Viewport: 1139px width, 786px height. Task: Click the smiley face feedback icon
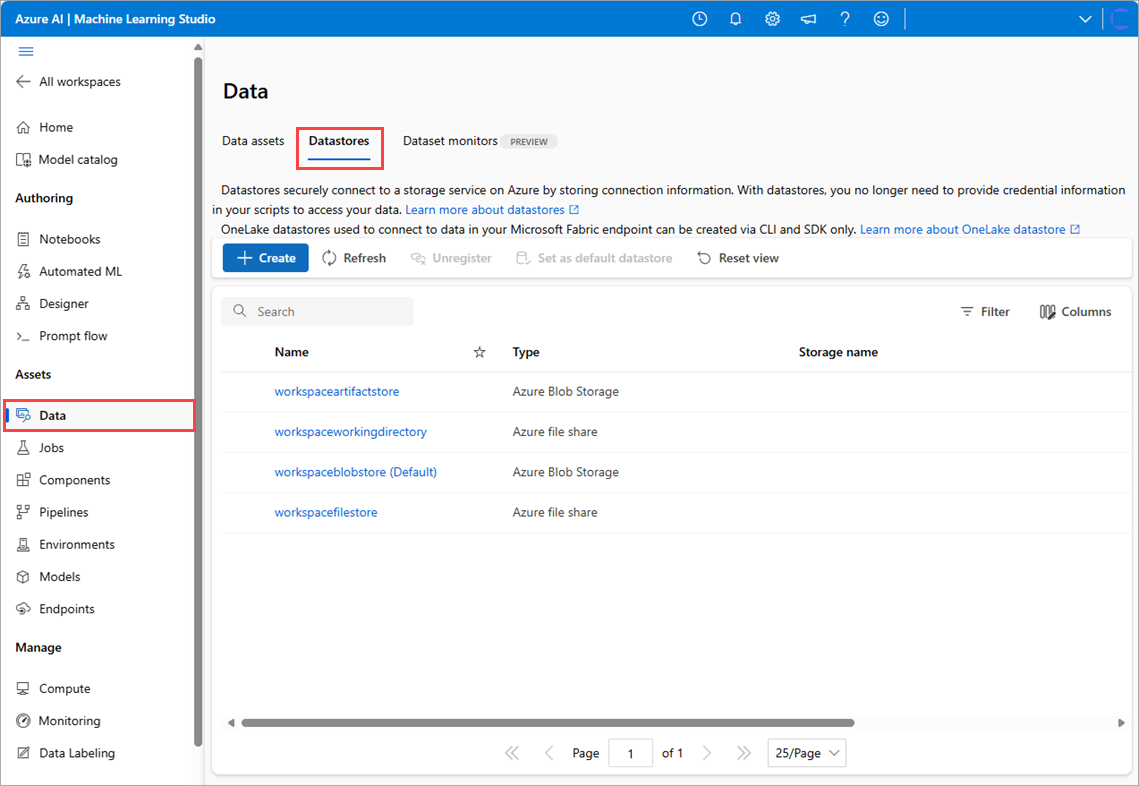point(881,19)
